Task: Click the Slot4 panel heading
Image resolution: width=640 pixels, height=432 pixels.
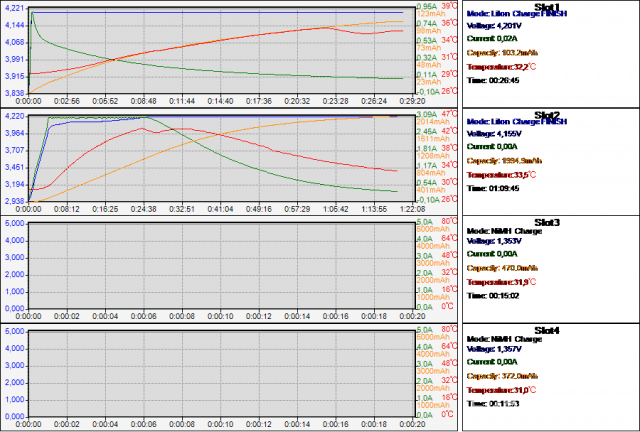Action: coord(547,330)
